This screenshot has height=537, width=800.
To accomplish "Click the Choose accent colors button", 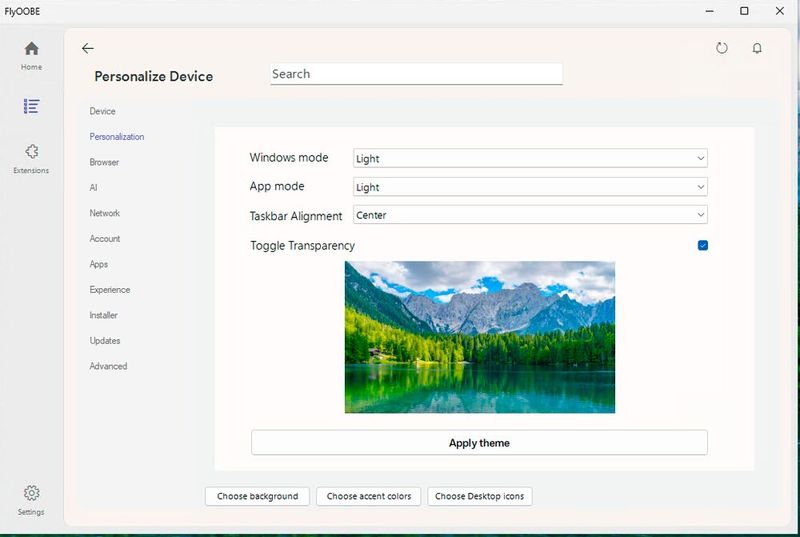I will pos(369,496).
